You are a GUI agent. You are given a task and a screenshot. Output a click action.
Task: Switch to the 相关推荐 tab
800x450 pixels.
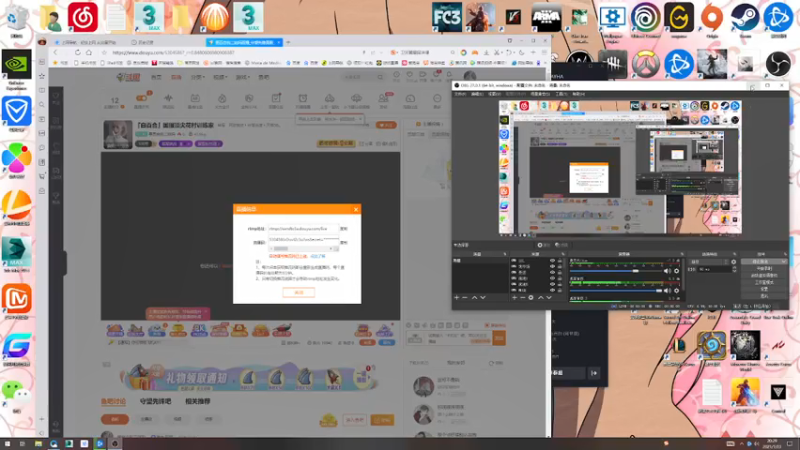(197, 402)
